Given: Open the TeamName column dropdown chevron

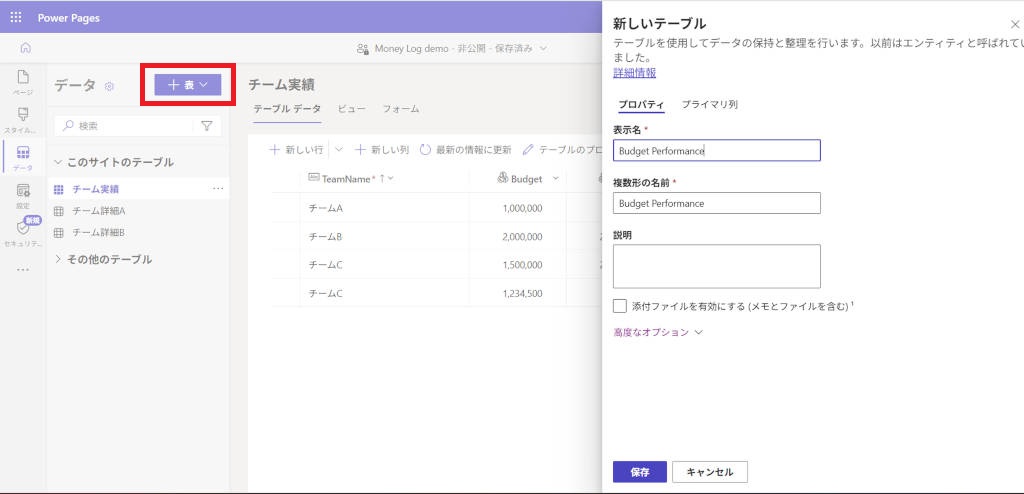Looking at the screenshot, I should (391, 178).
